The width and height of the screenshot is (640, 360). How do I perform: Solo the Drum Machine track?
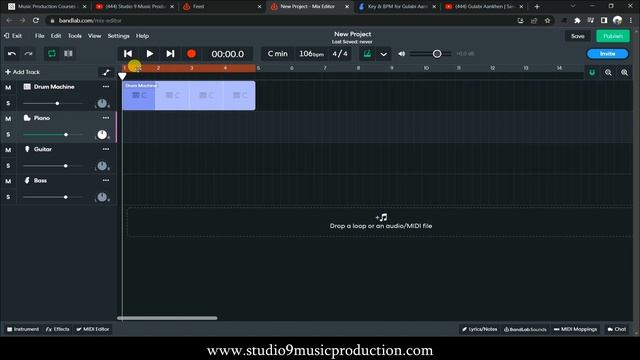(x=8, y=103)
